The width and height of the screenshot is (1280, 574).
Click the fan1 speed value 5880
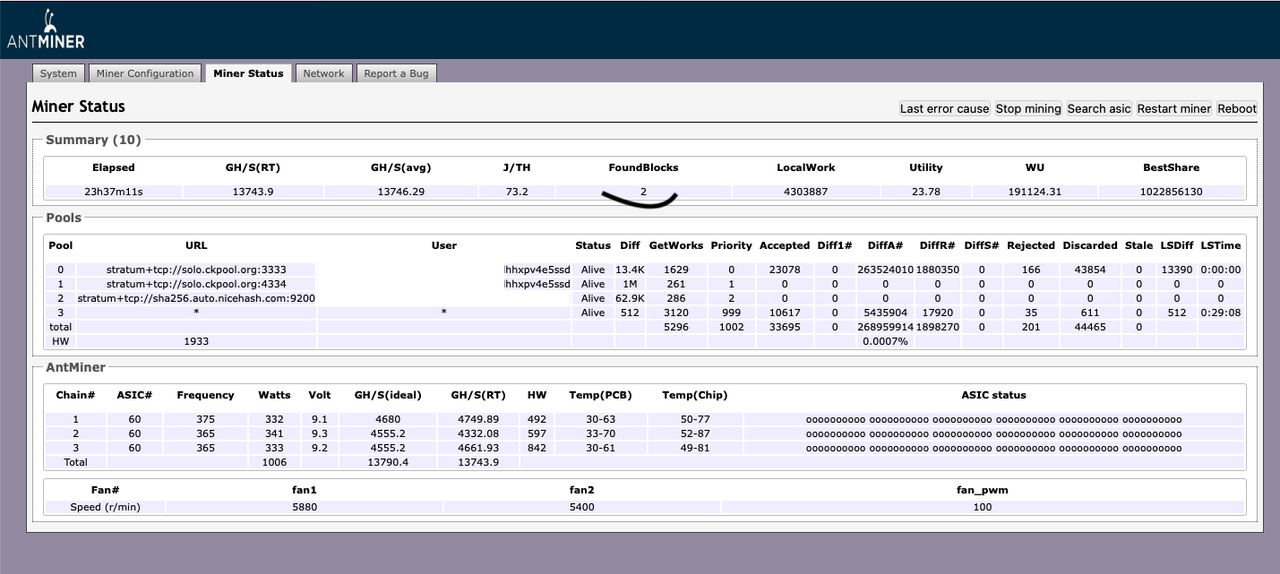304,507
